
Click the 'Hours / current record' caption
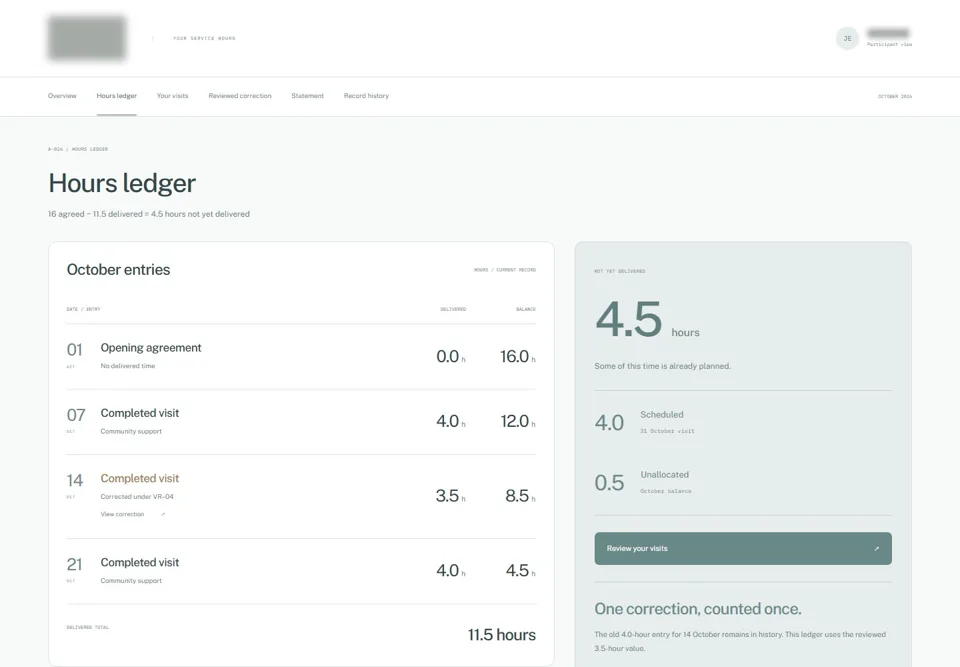coord(504,270)
